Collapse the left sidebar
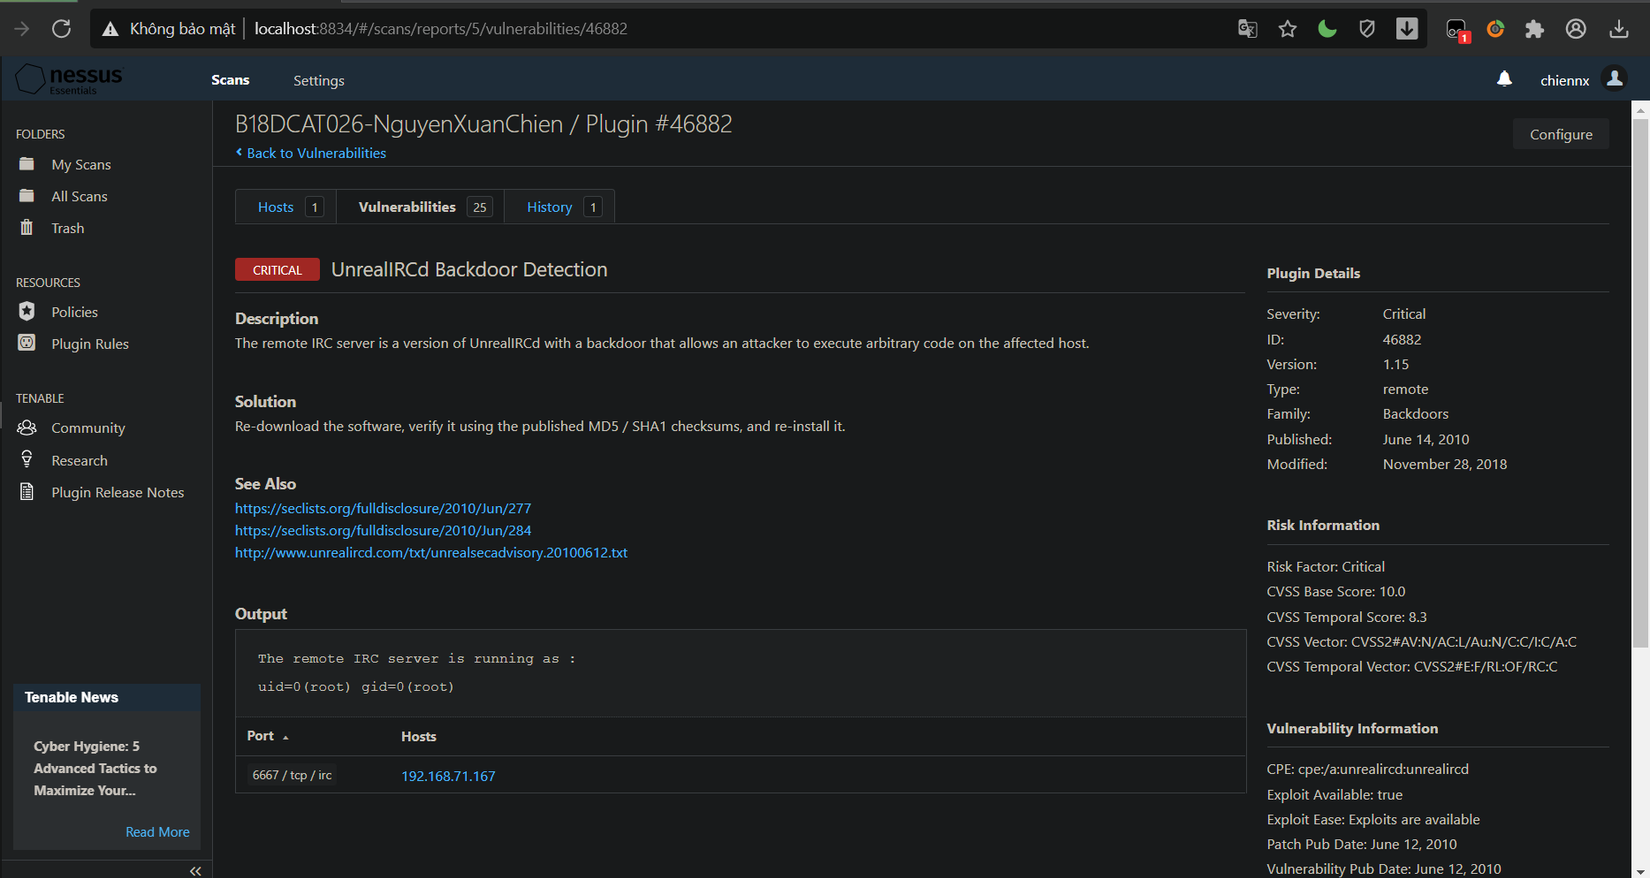 click(195, 871)
